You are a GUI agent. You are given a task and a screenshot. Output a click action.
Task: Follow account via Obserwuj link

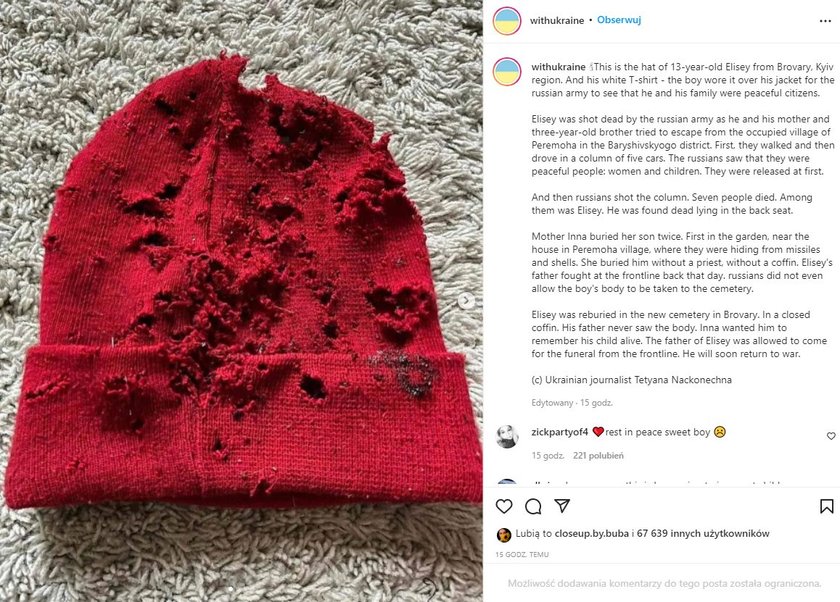[619, 20]
